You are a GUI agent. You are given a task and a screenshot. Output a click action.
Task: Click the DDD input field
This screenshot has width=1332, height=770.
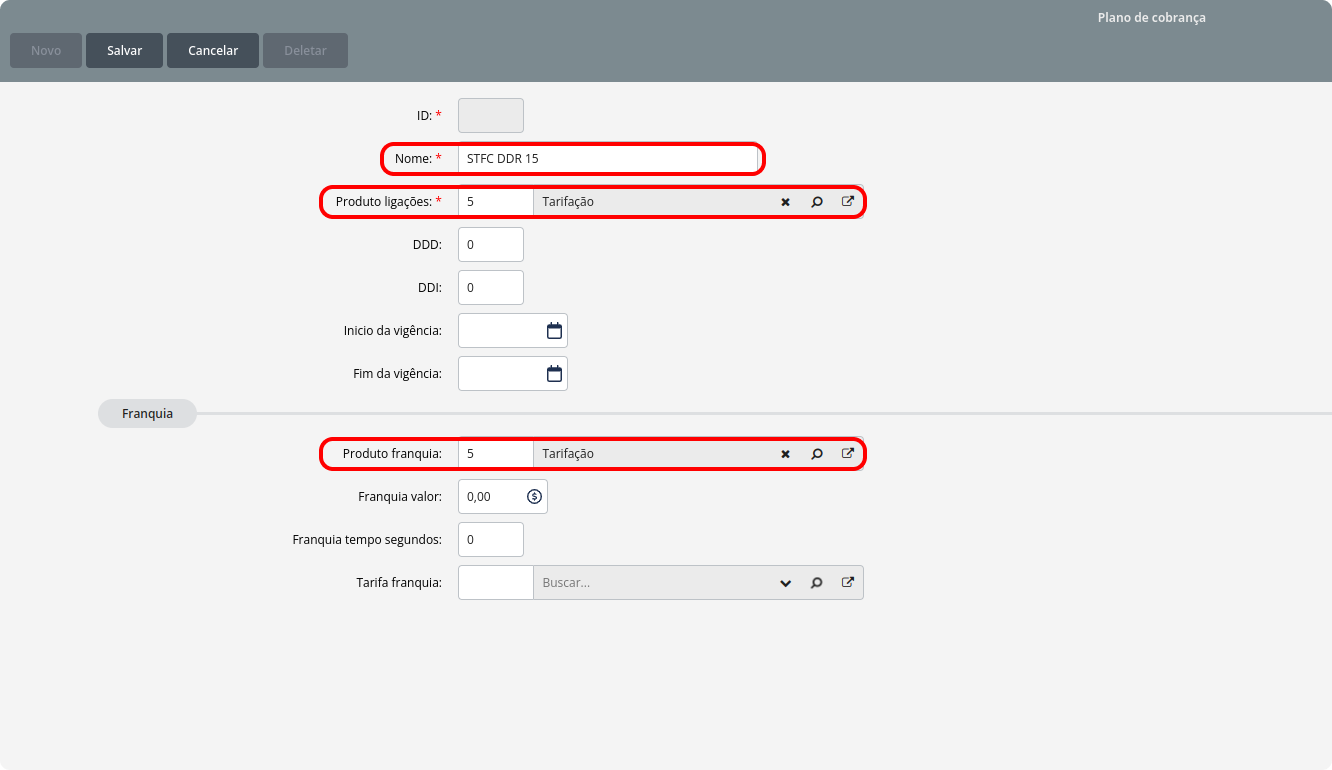(490, 245)
